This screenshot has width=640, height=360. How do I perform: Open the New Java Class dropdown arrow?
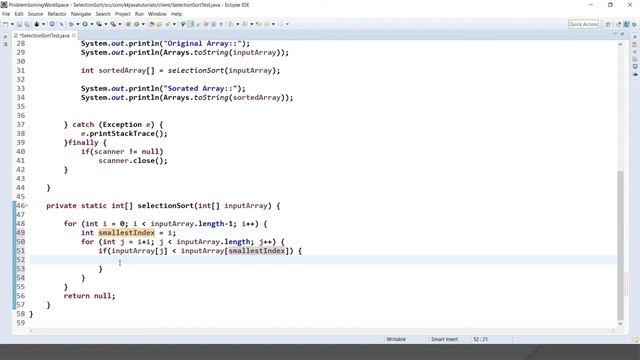click(143, 24)
